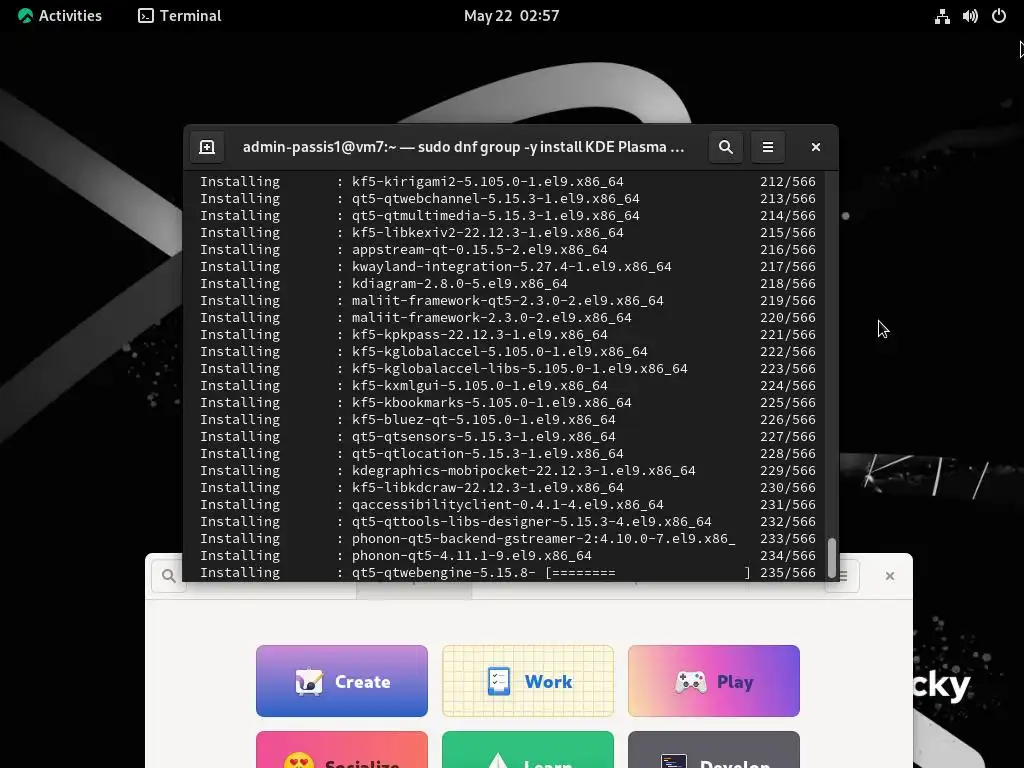Open the Work category in Software window

528,681
